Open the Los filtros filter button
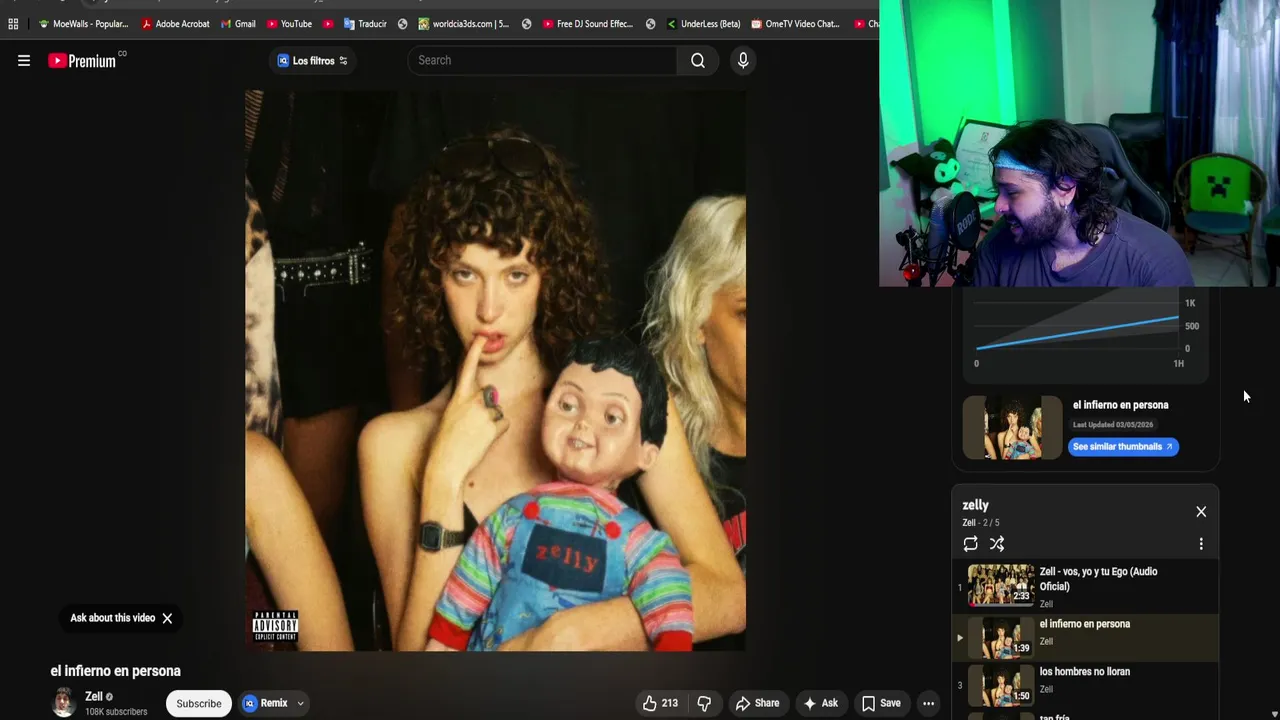This screenshot has height=720, width=1280. (x=313, y=61)
